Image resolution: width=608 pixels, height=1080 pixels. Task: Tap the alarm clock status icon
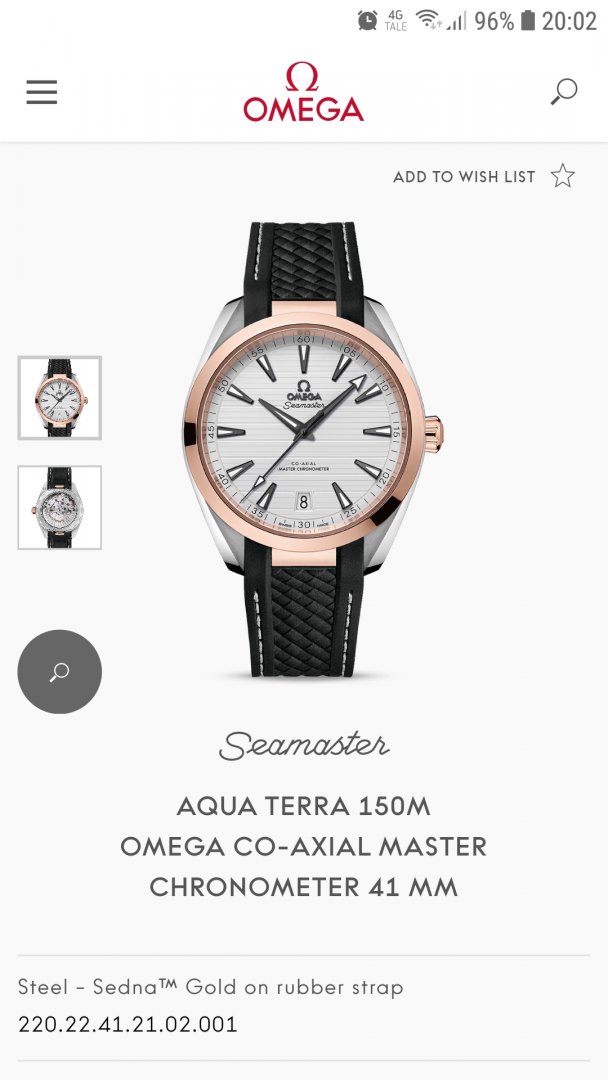click(368, 21)
